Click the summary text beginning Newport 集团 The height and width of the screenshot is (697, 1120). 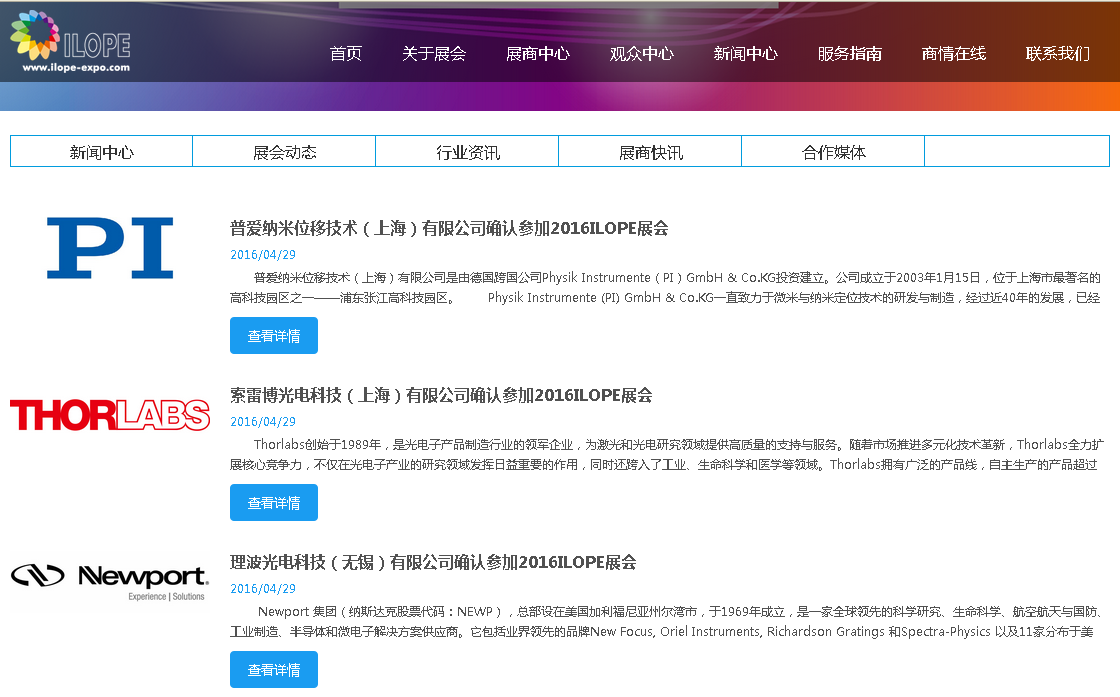(666, 621)
